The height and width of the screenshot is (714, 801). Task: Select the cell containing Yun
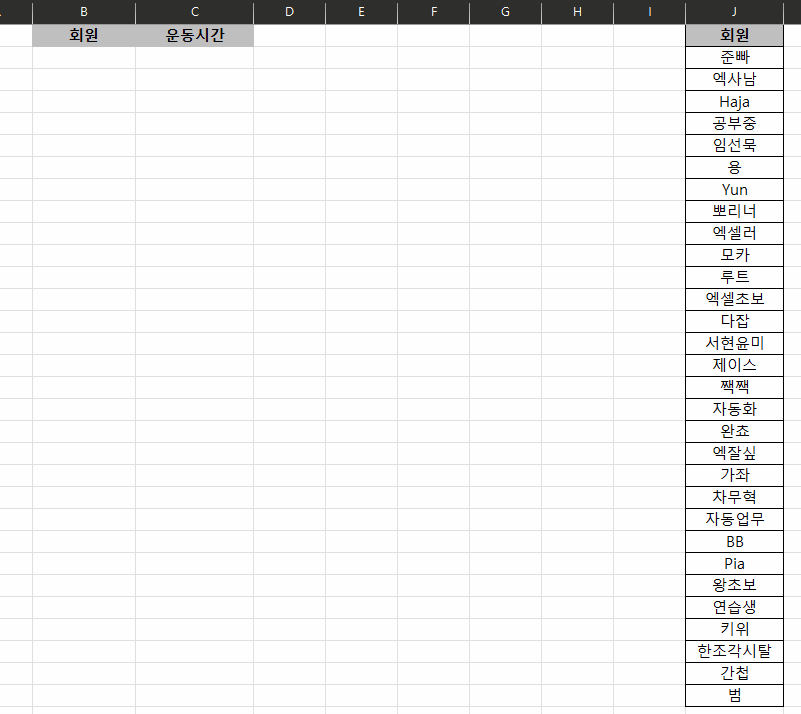coord(735,189)
